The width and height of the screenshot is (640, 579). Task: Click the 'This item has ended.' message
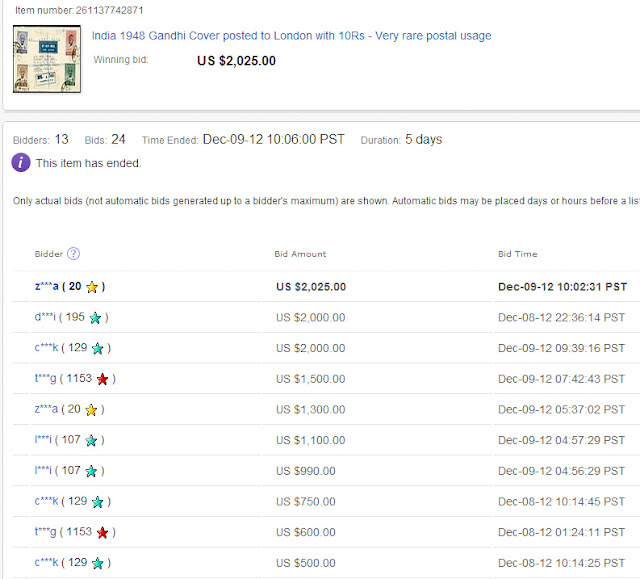click(x=88, y=163)
